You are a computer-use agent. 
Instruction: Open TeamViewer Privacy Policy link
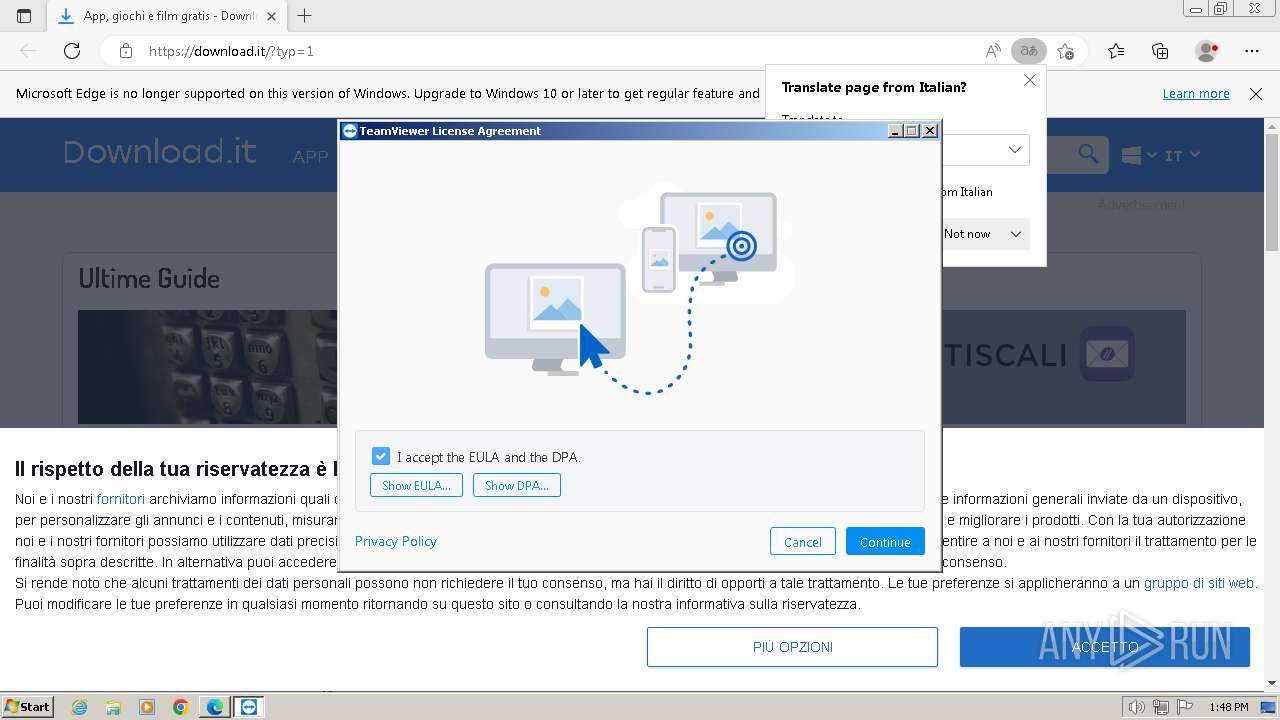tap(396, 541)
